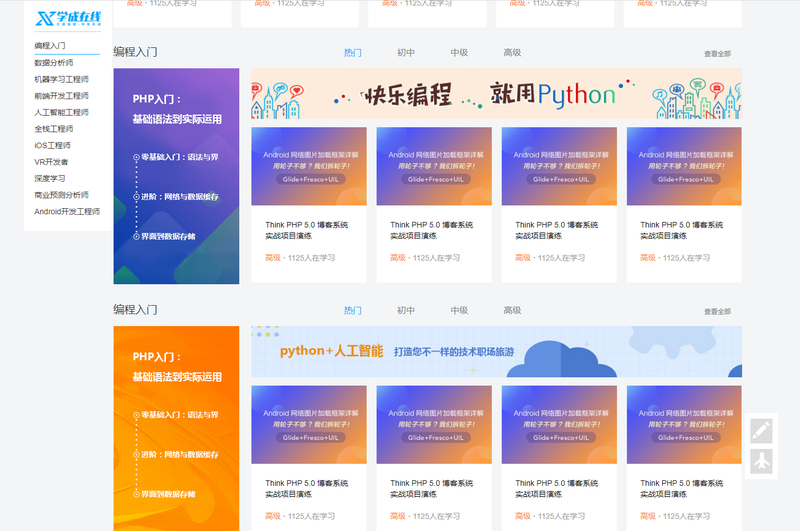
Task: Select 中级 tab in lower 编程入门 section
Action: click(x=459, y=310)
